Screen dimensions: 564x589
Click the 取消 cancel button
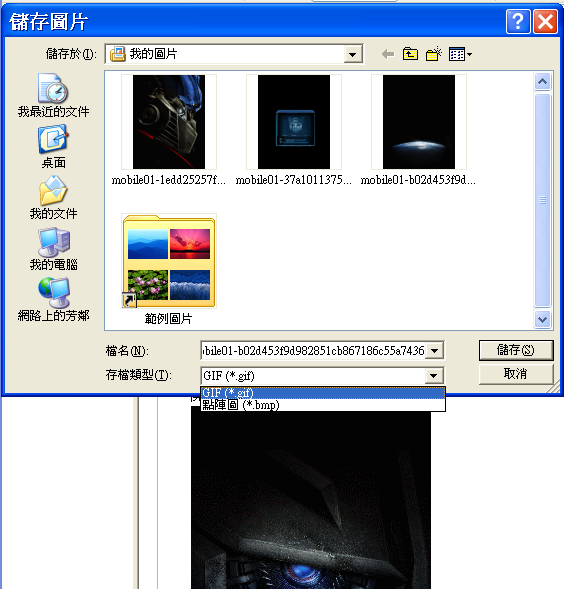(x=516, y=374)
